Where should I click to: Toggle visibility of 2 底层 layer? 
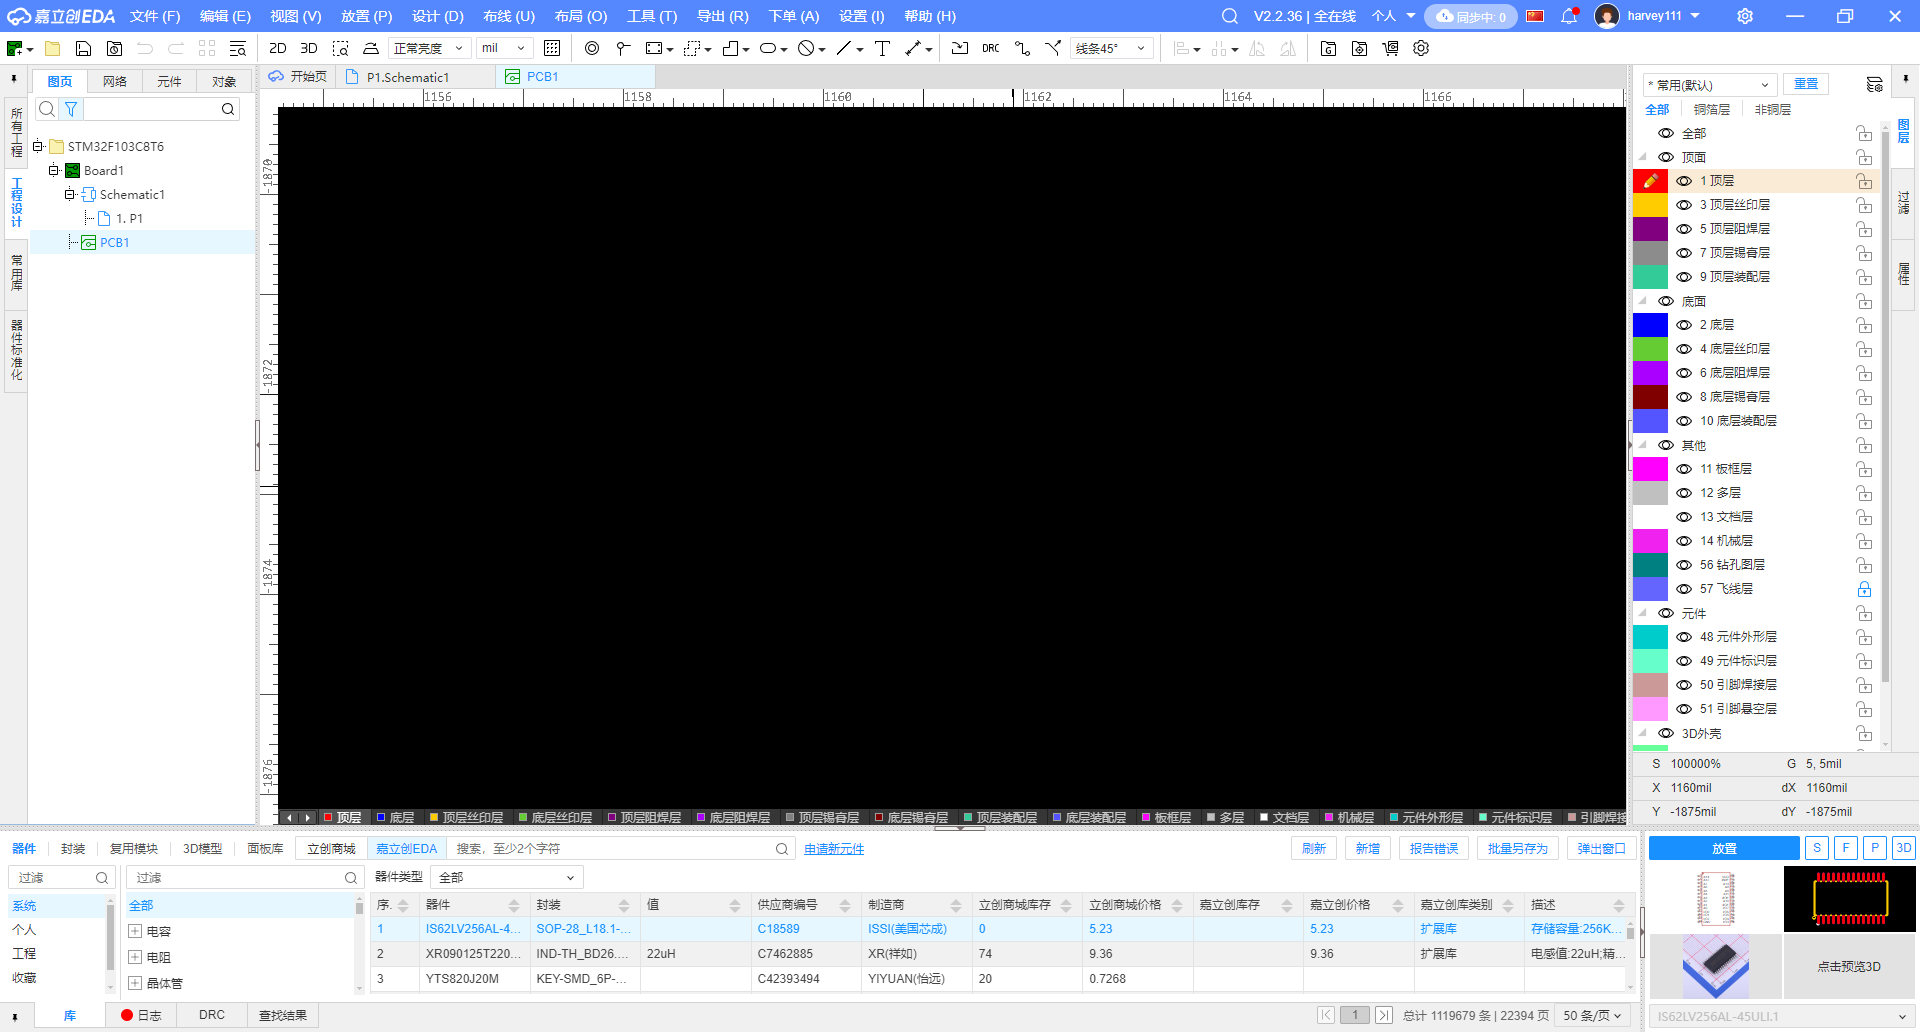pos(1684,325)
